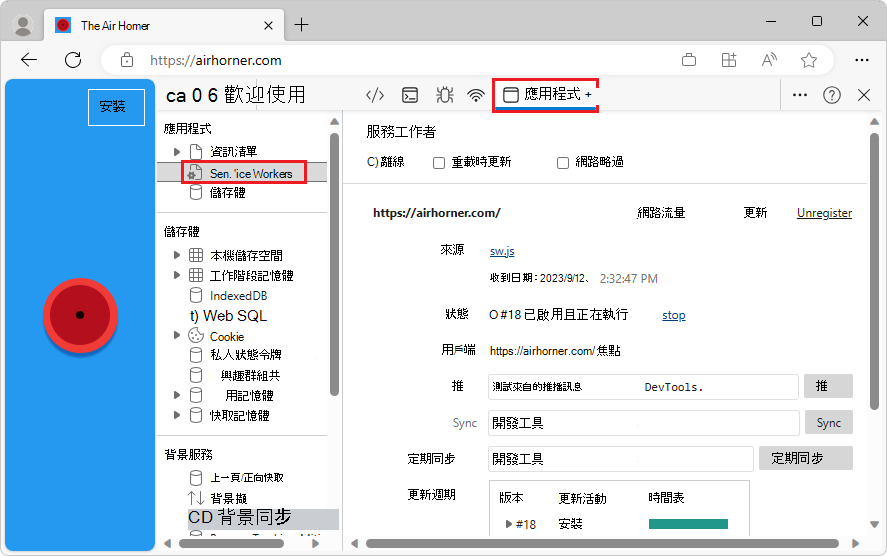
Task: Click the Cookie icon
Action: (196, 335)
